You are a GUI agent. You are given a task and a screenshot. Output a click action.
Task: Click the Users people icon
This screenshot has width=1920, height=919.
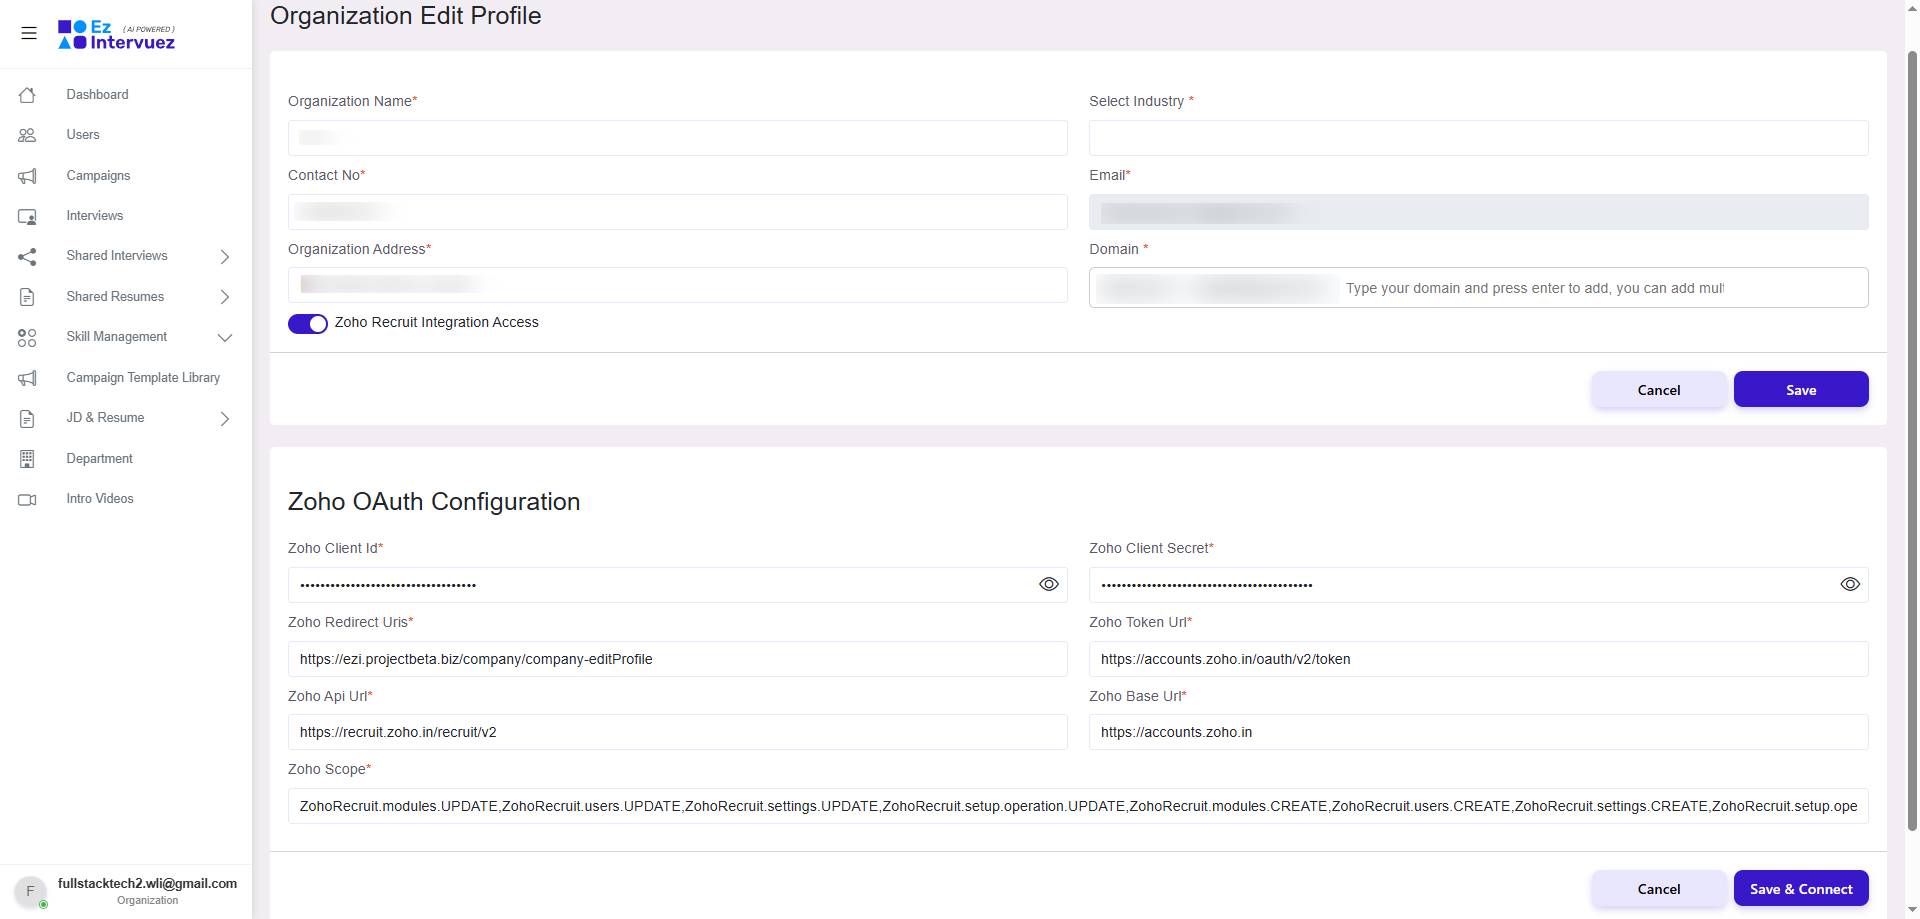(x=27, y=135)
